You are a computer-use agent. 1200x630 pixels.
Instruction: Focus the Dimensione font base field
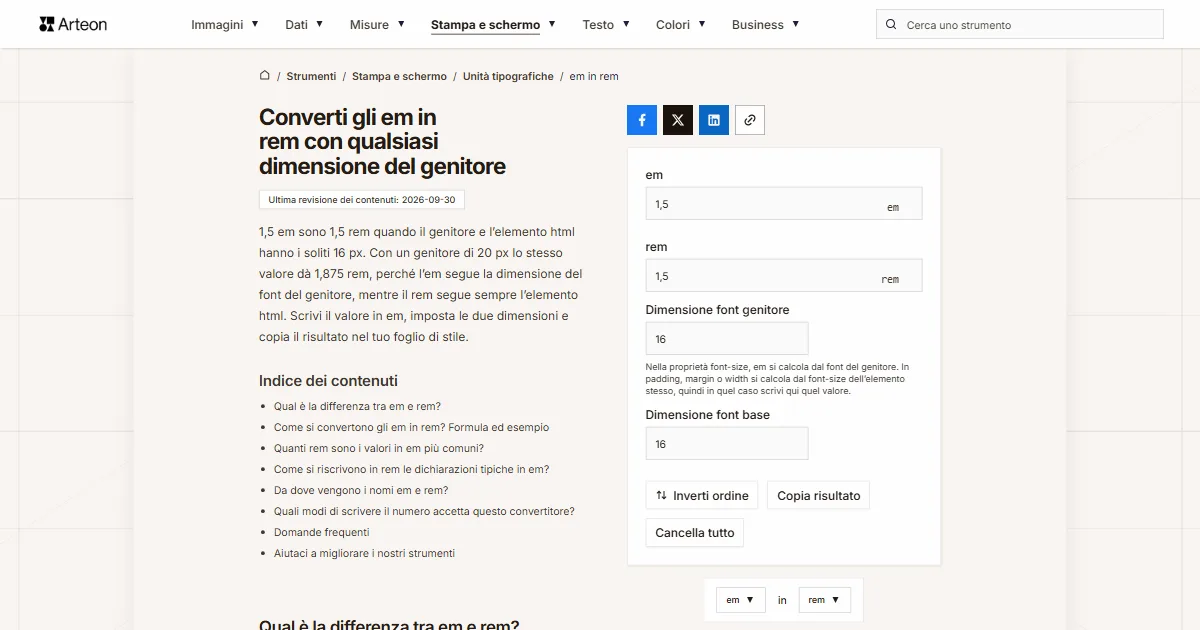(727, 444)
